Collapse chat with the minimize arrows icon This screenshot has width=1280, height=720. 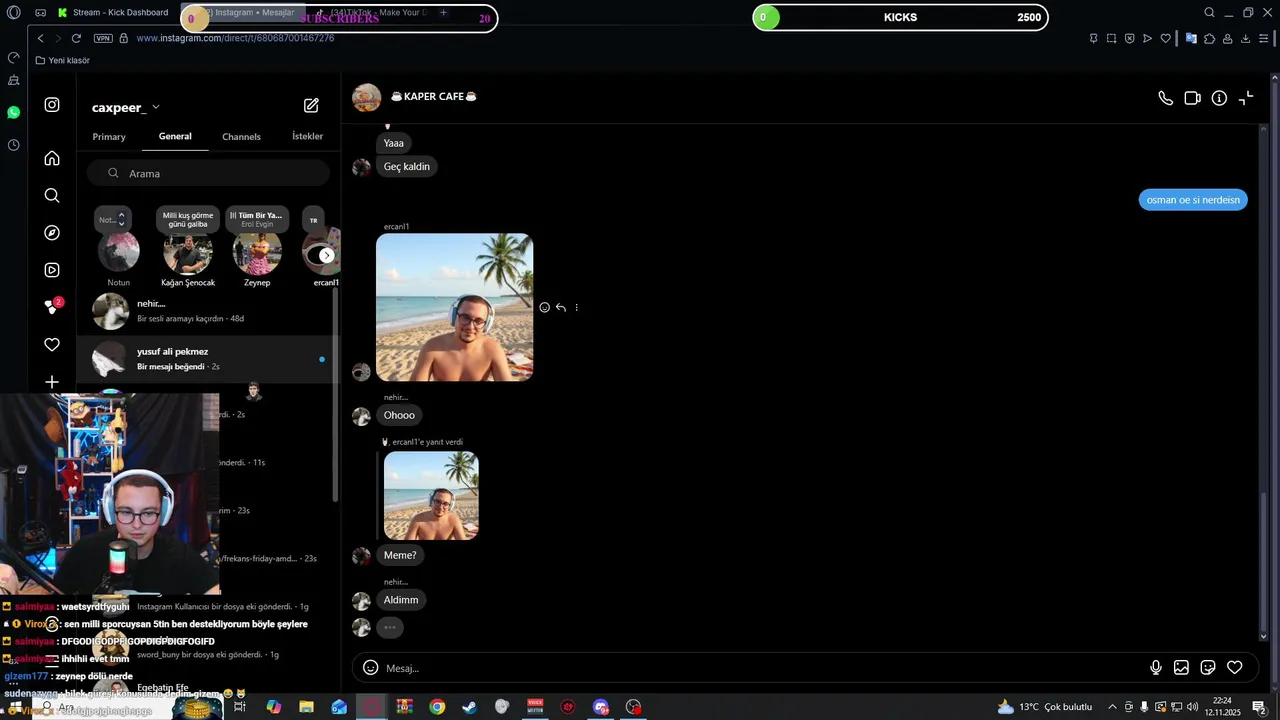[x=1246, y=98]
